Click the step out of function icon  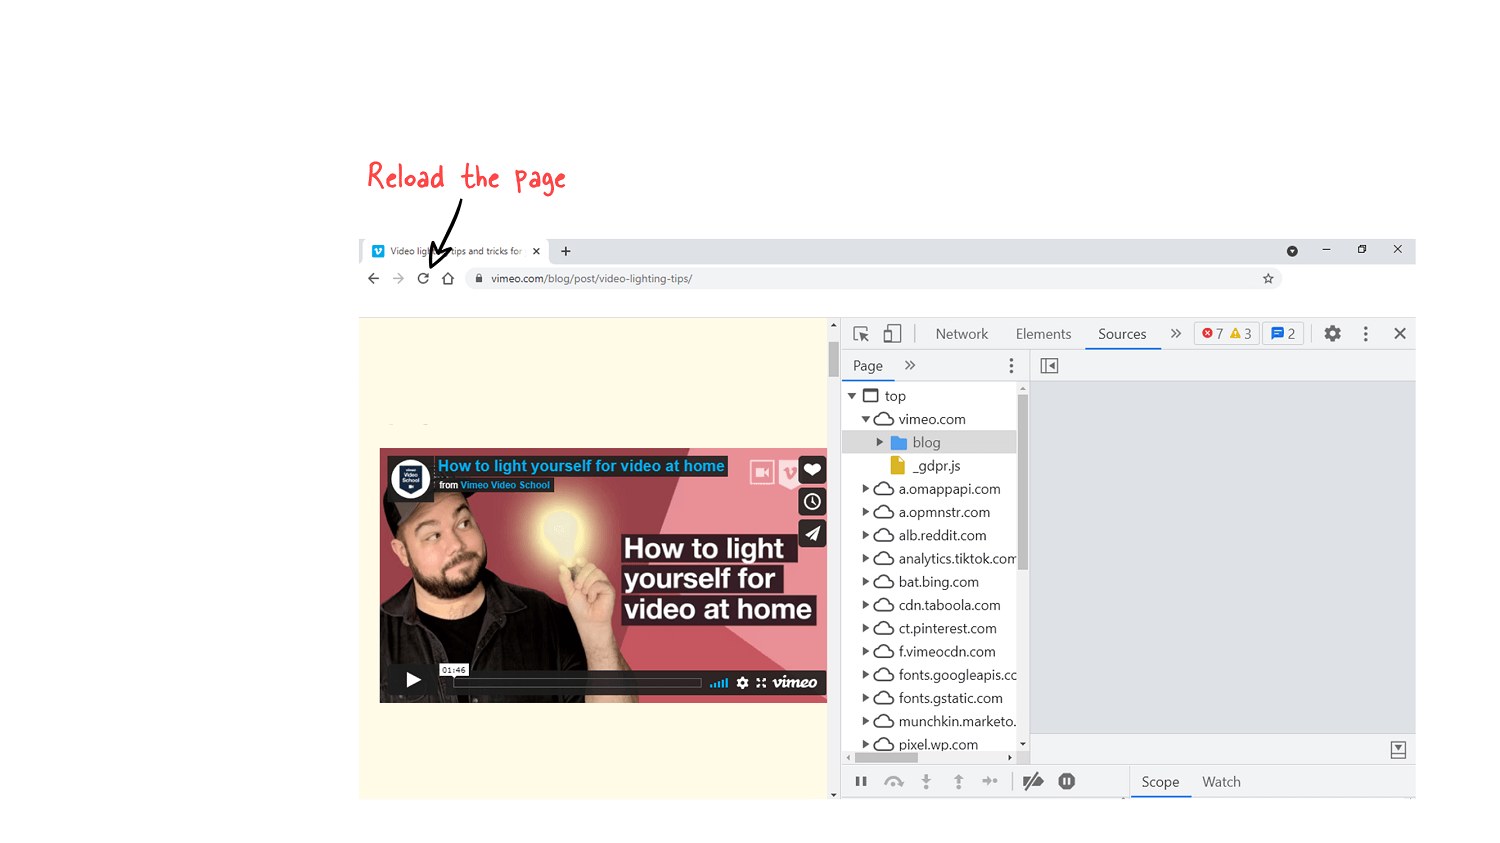pos(958,782)
